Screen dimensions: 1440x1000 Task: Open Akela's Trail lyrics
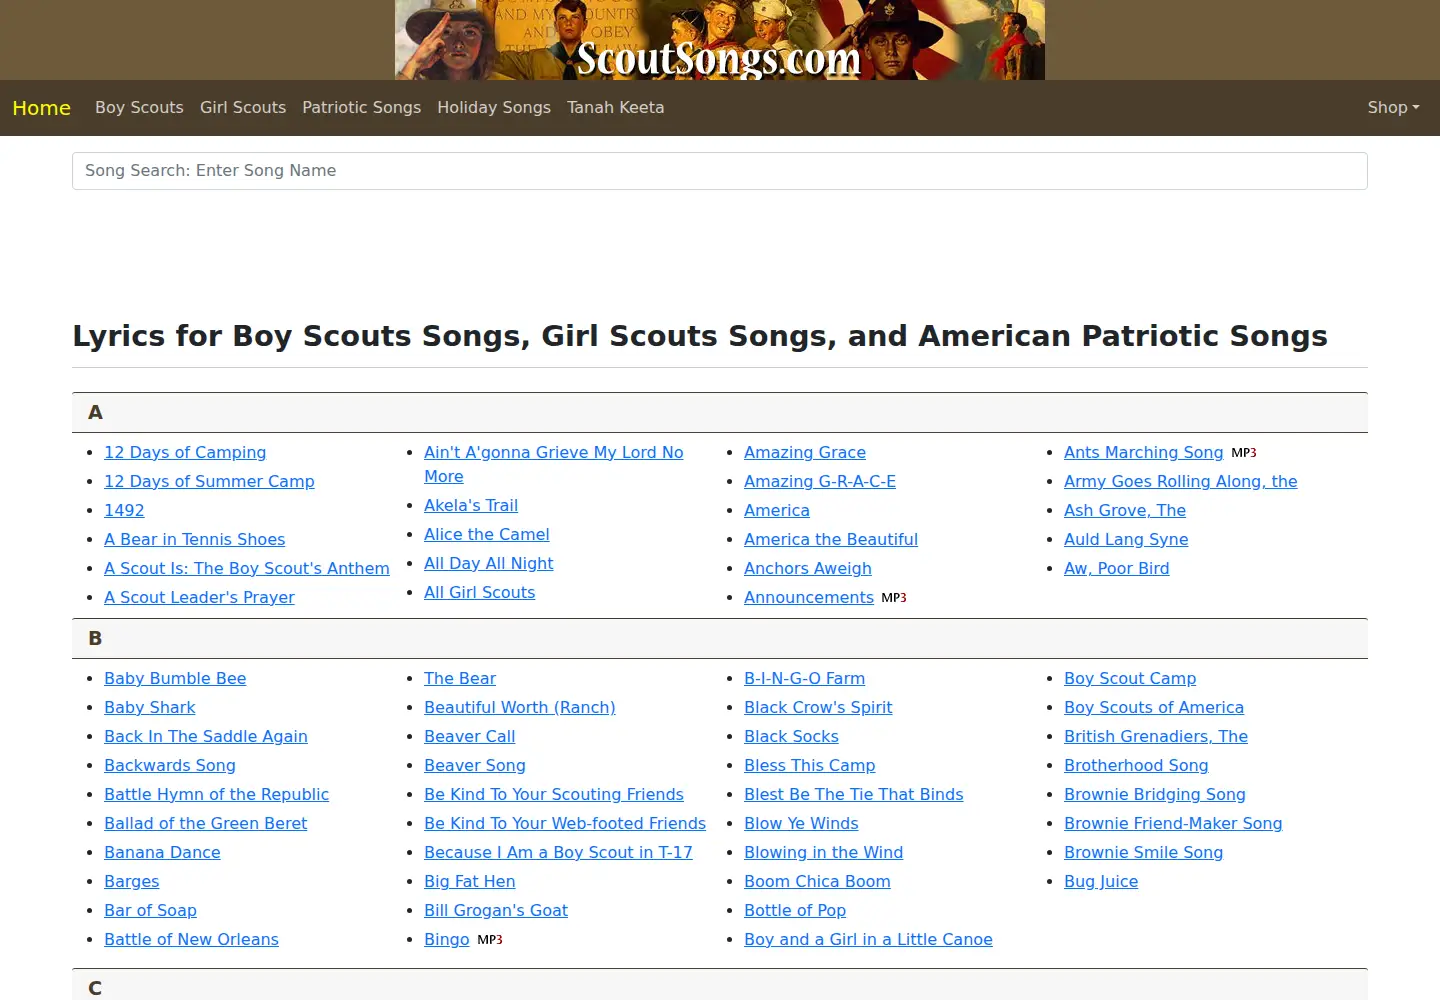pos(471,506)
